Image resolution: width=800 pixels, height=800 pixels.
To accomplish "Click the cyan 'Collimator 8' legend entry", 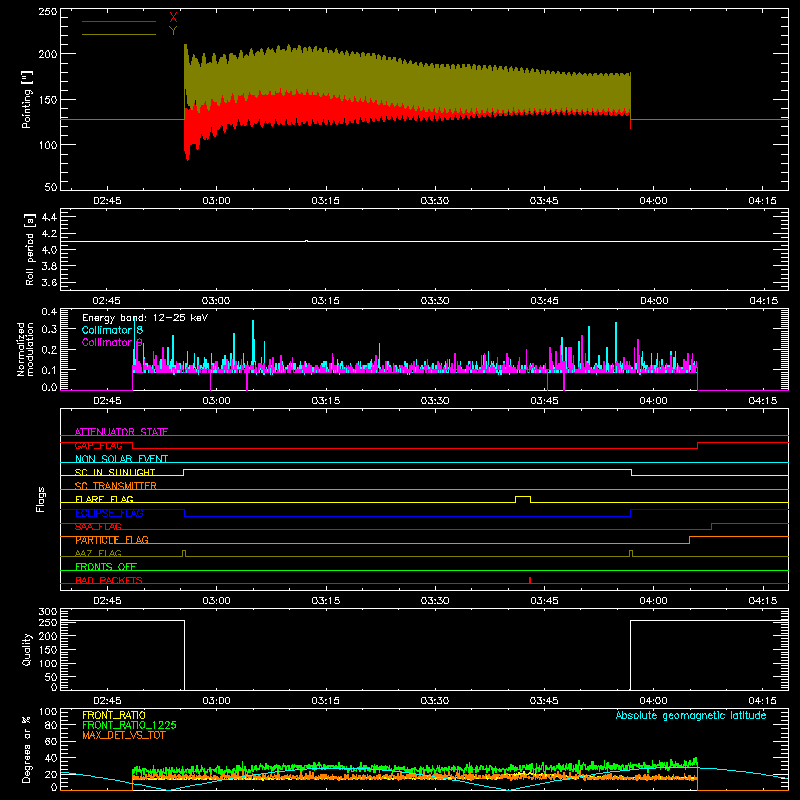I will (x=112, y=330).
